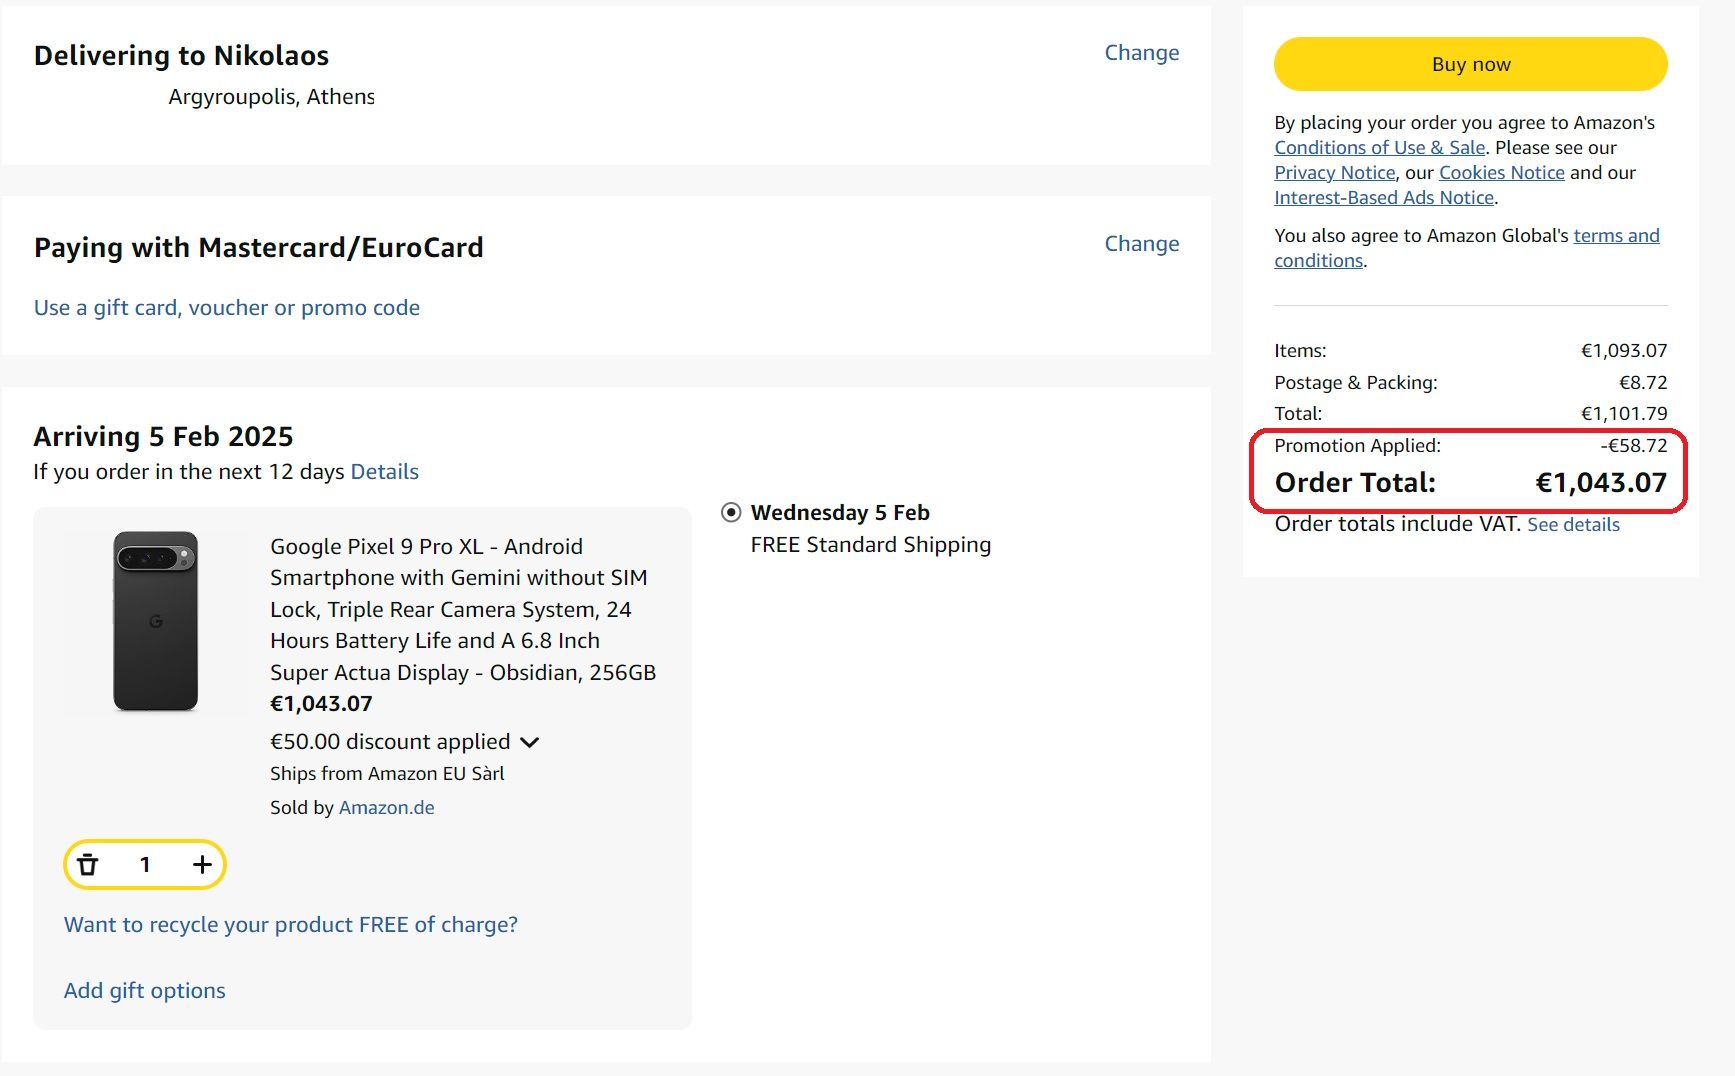Open Conditions of Use & Sale
Viewport: 1735px width, 1076px height.
pyautogui.click(x=1380, y=148)
